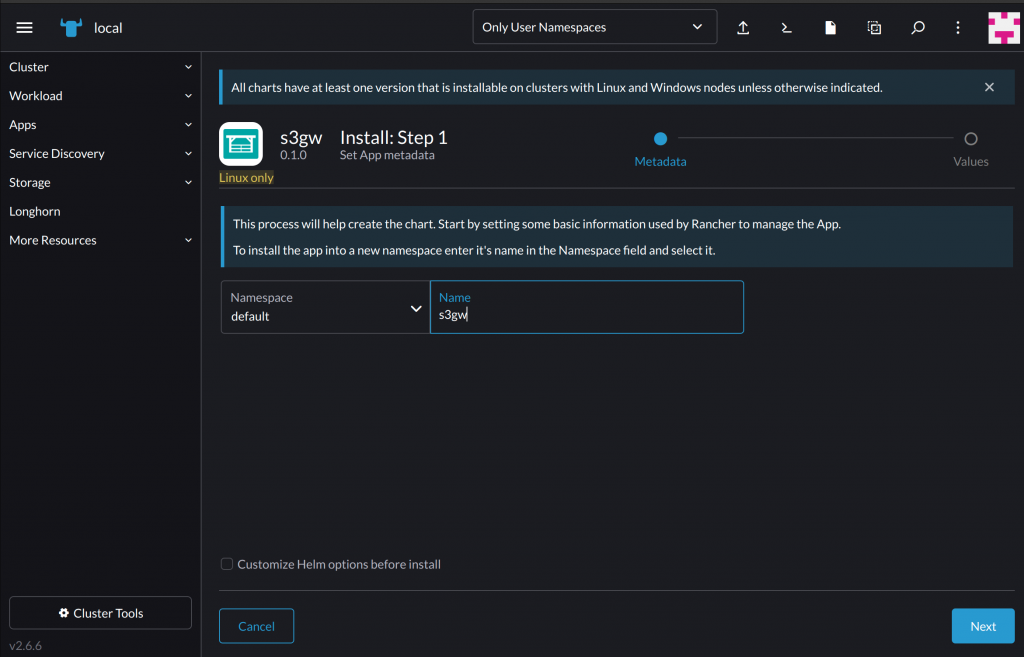
Task: Open the hamburger navigation menu
Action: [x=25, y=28]
